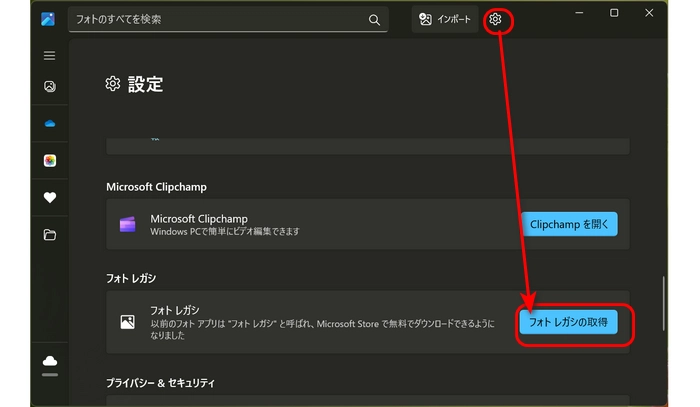Screen dimensions: 700x407
Task: Click the magnifier search icon
Action: click(374, 19)
